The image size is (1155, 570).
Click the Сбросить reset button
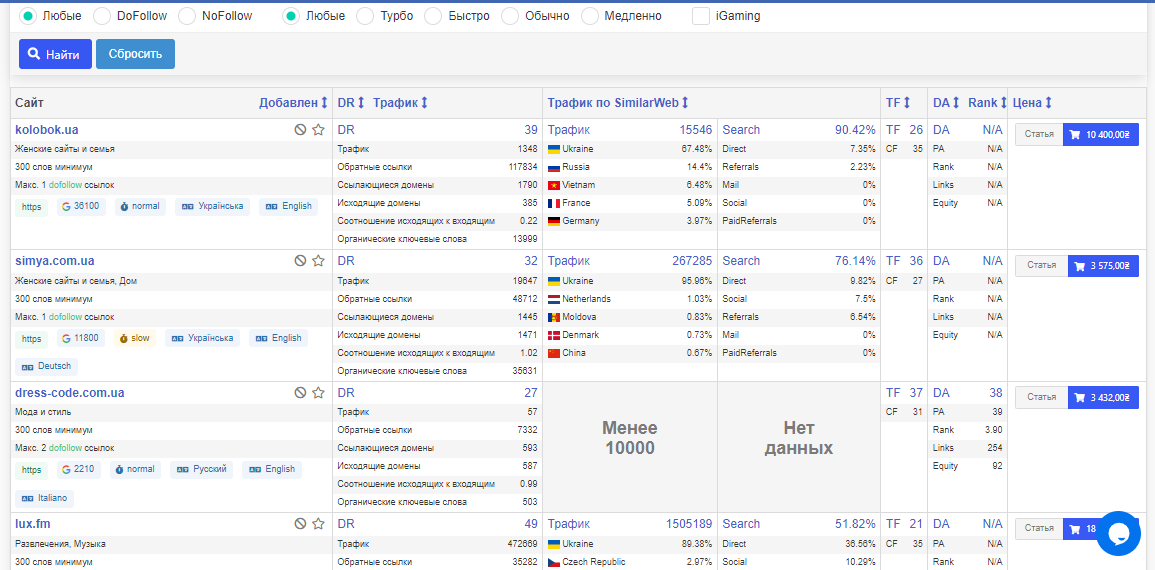(136, 54)
